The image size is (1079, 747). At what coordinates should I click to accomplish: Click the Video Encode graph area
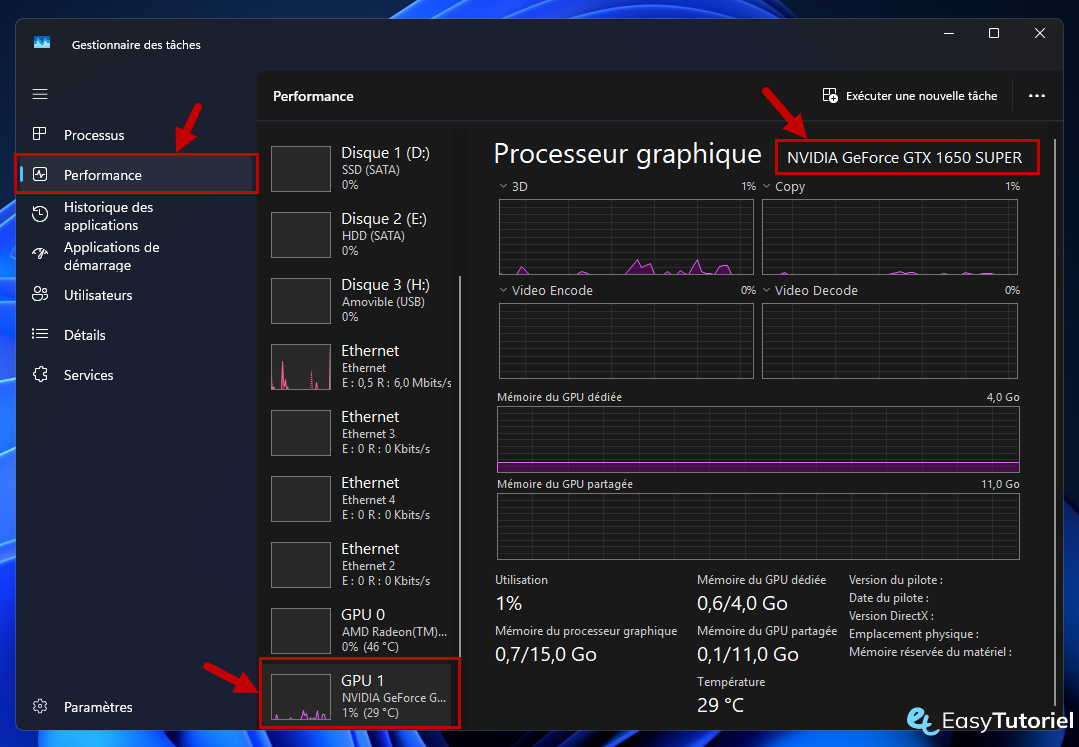tap(626, 341)
